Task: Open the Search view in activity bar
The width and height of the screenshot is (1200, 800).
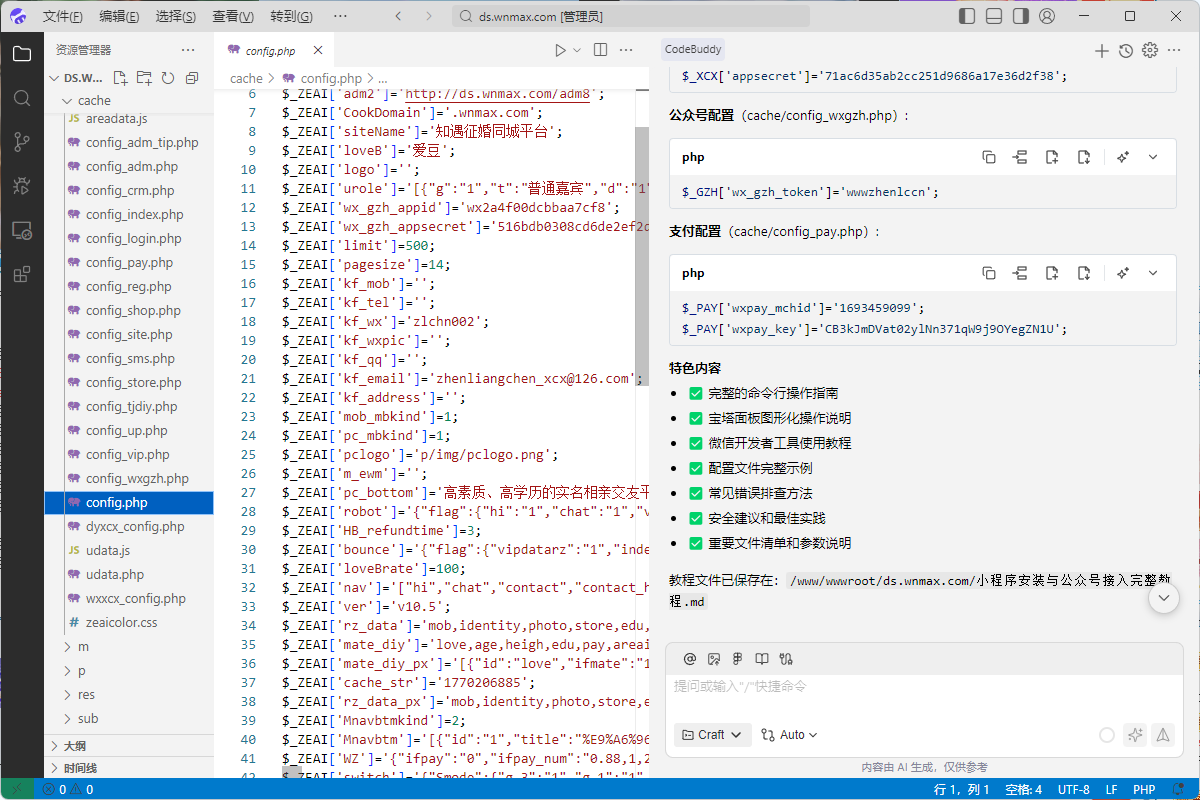Action: [x=22, y=98]
